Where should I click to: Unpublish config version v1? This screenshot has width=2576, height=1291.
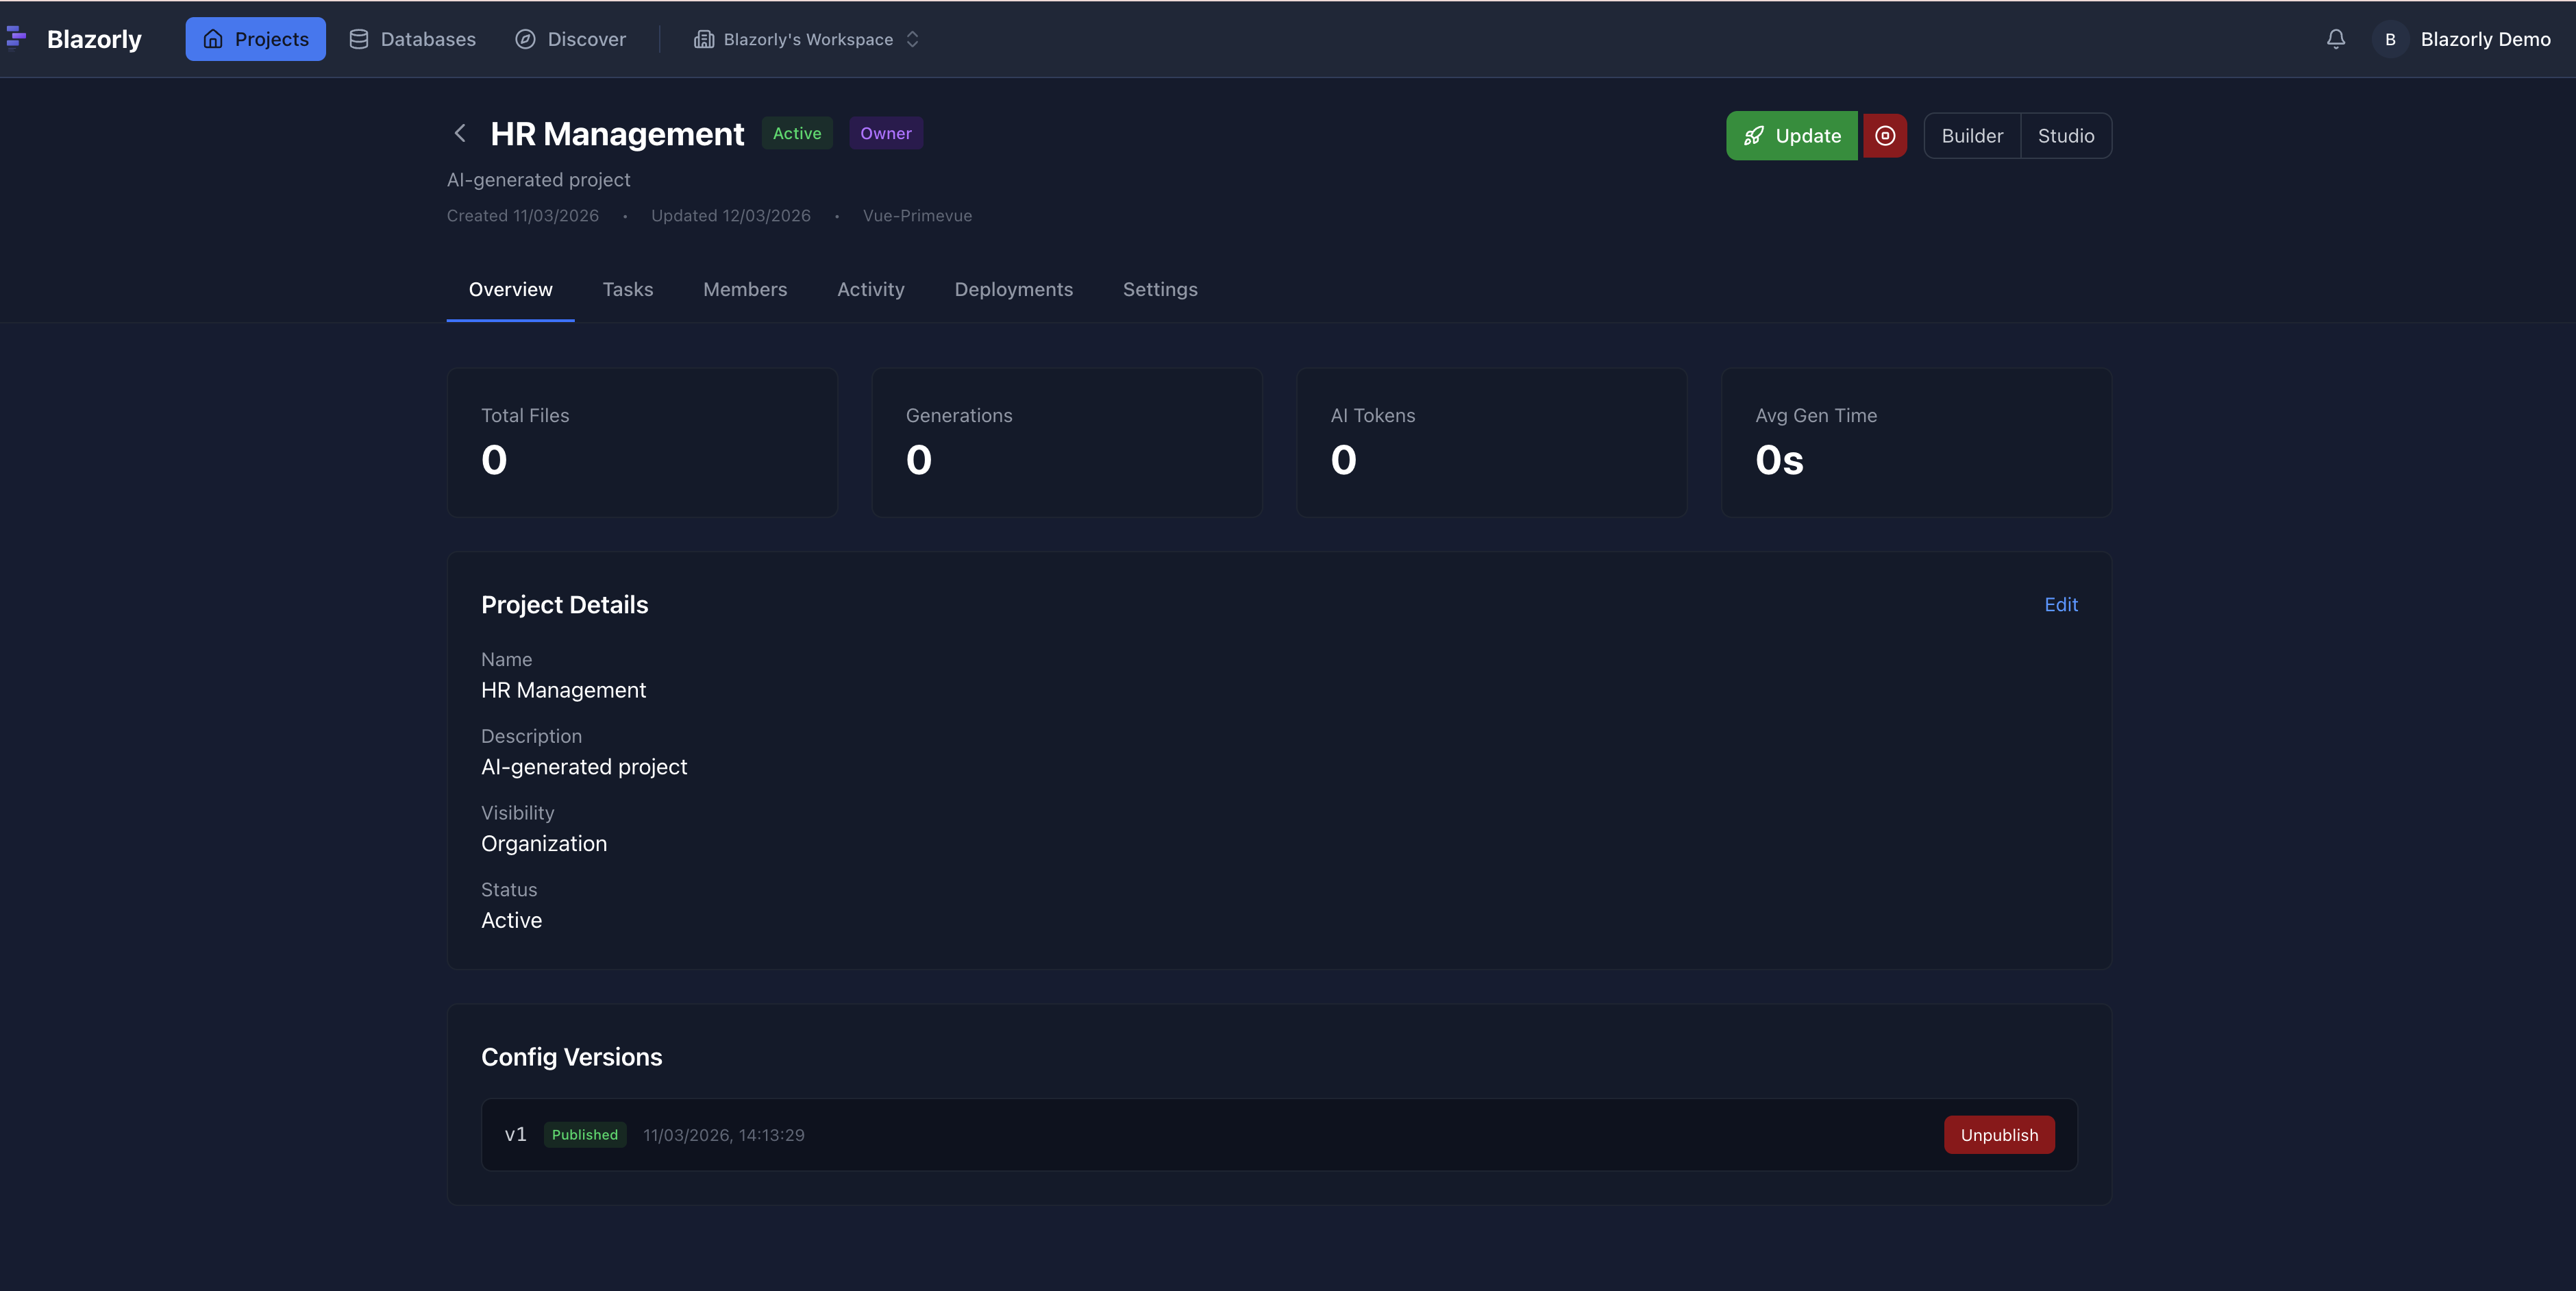[1998, 1135]
